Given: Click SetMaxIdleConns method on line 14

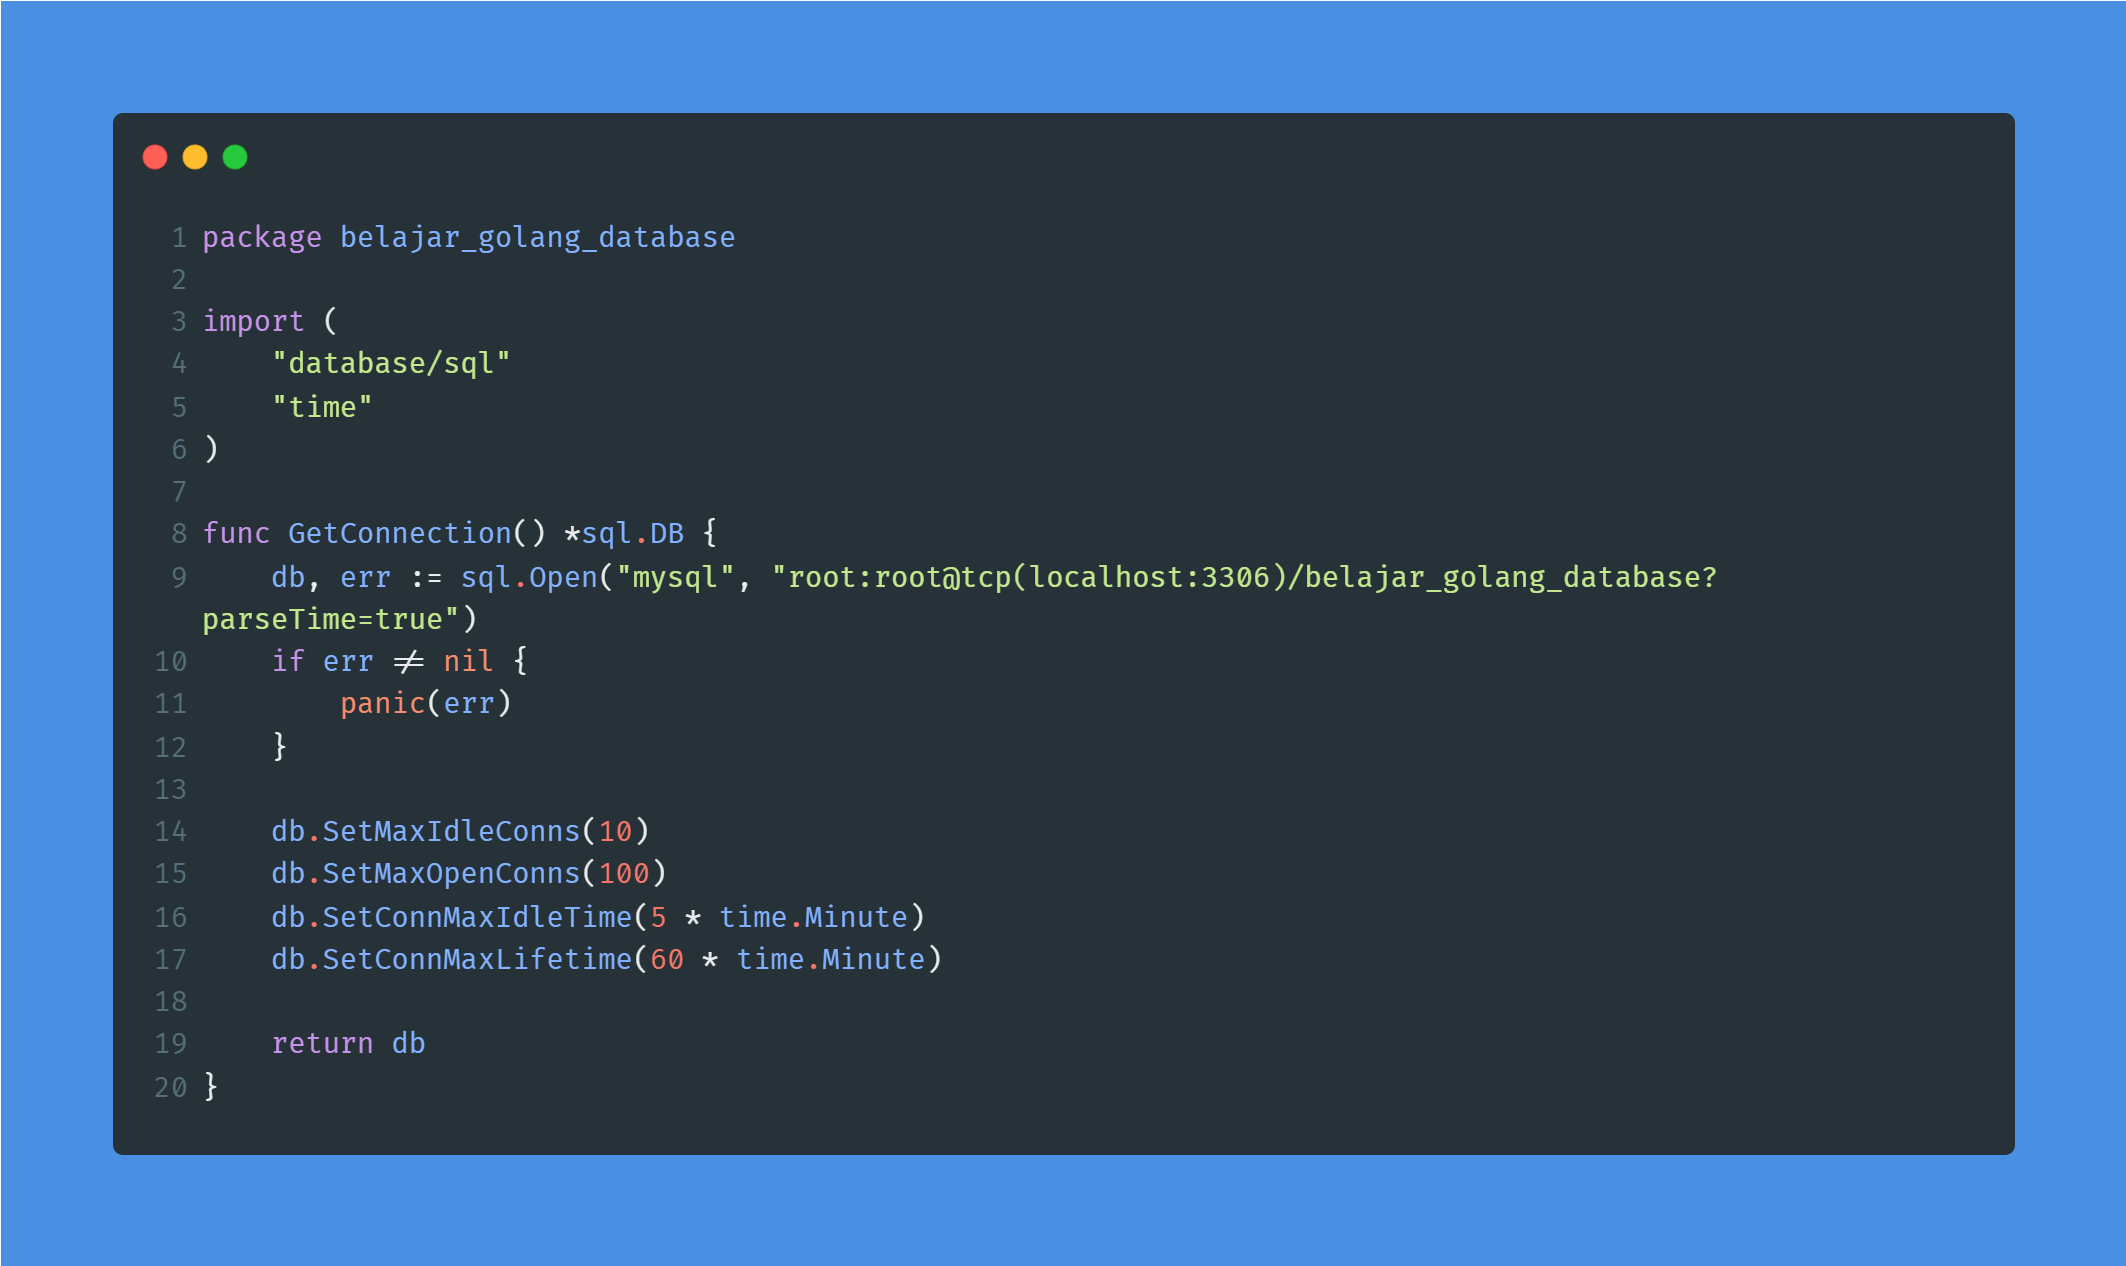Looking at the screenshot, I should pos(451,832).
